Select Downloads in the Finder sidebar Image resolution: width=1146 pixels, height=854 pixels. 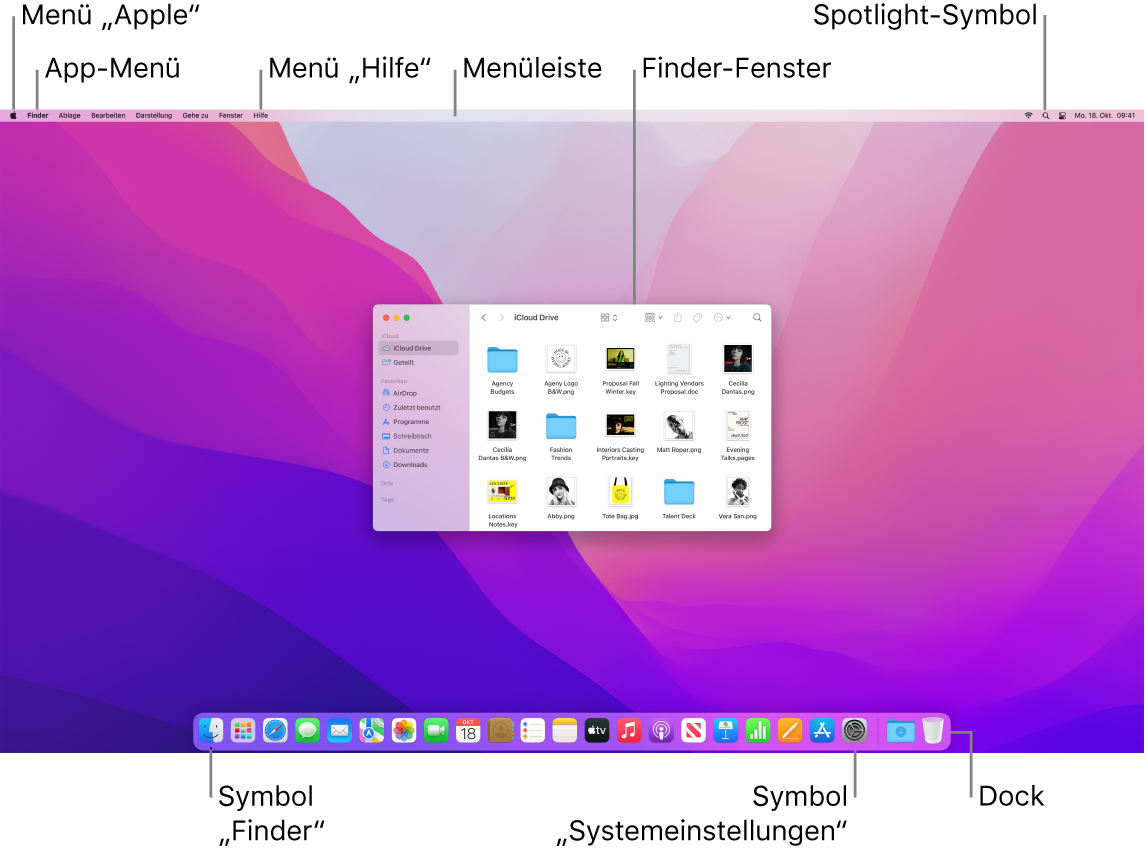coord(409,464)
